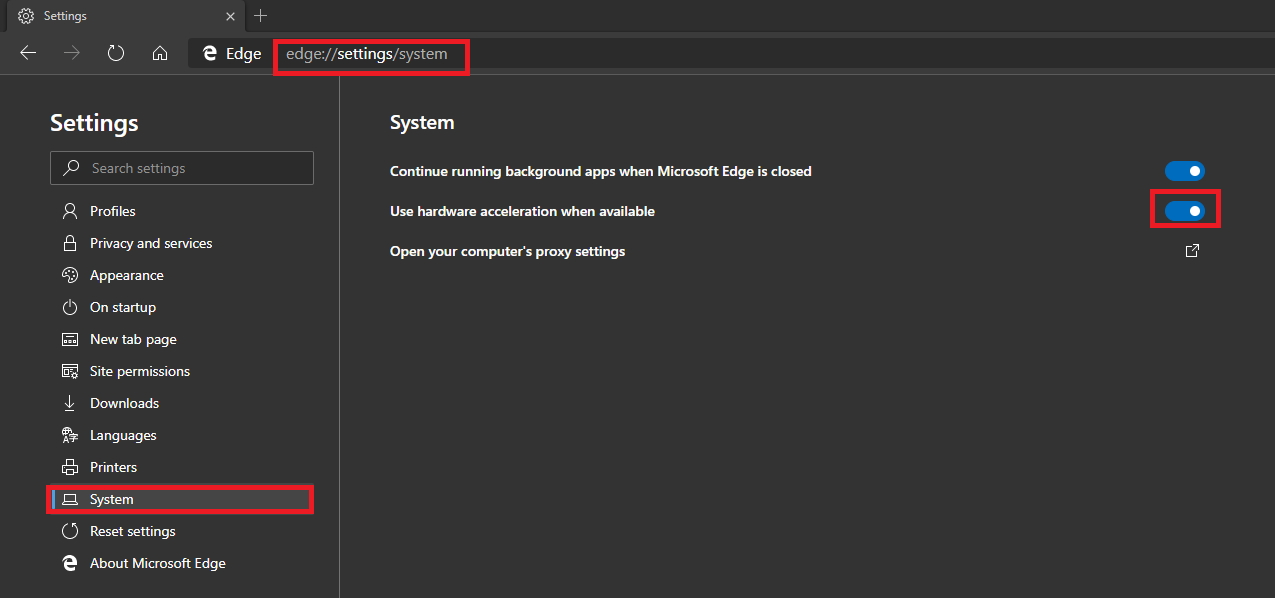Click the Edge logo in address bar

pos(210,54)
